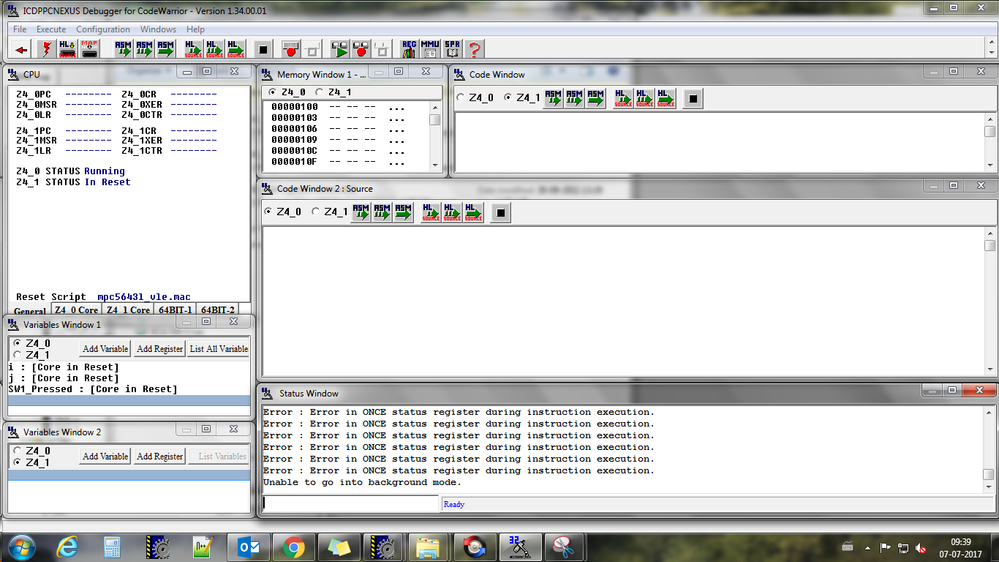Switch to Z4_1 Core tab in CPU window

(x=128, y=310)
